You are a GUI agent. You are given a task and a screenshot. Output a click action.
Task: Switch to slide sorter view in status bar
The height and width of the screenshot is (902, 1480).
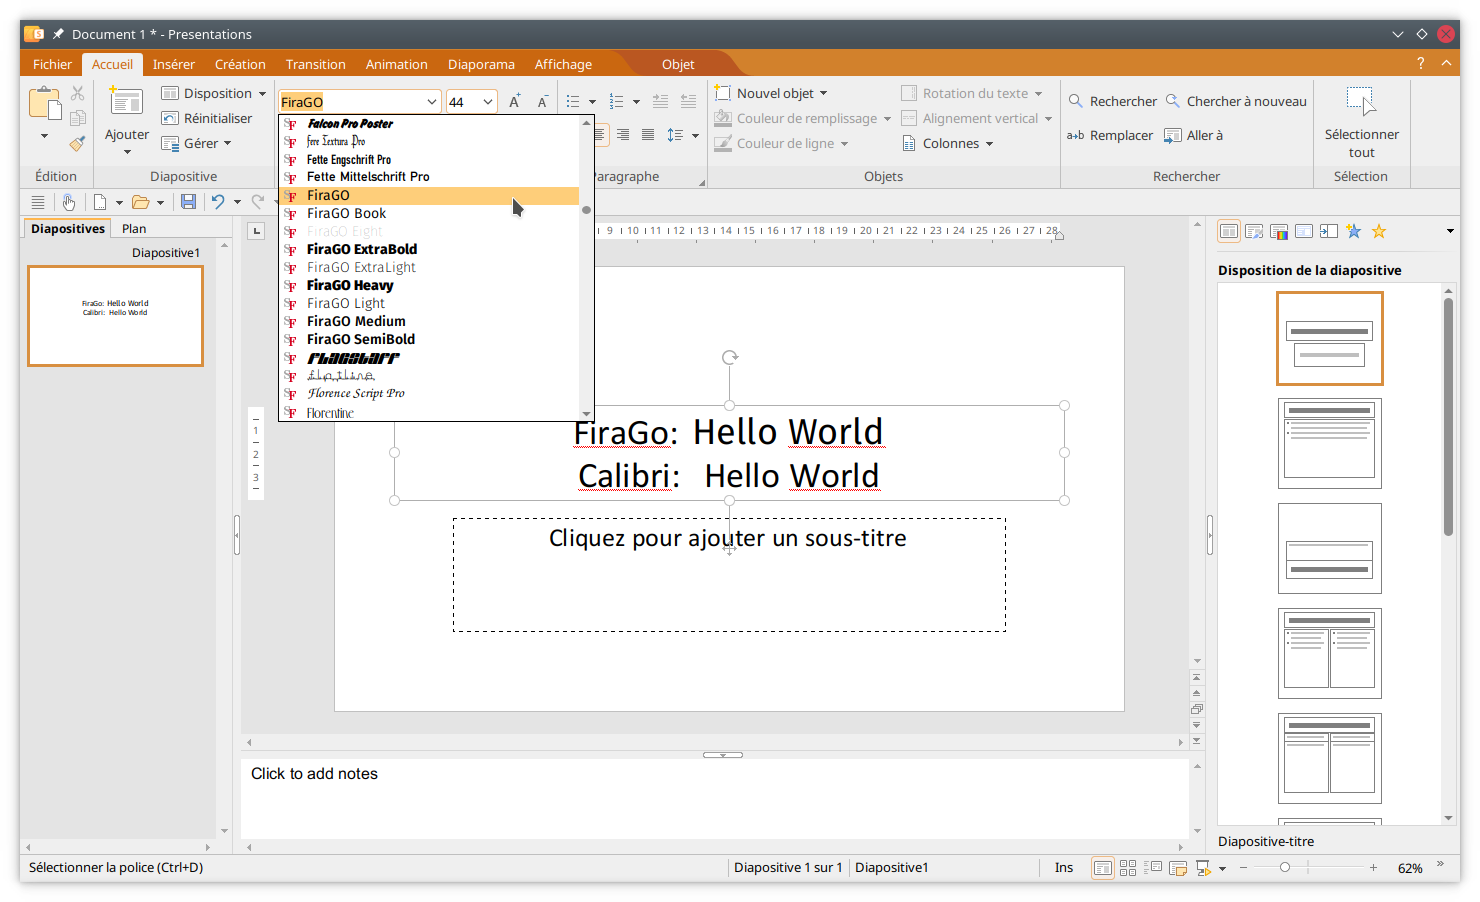[x=1128, y=868]
